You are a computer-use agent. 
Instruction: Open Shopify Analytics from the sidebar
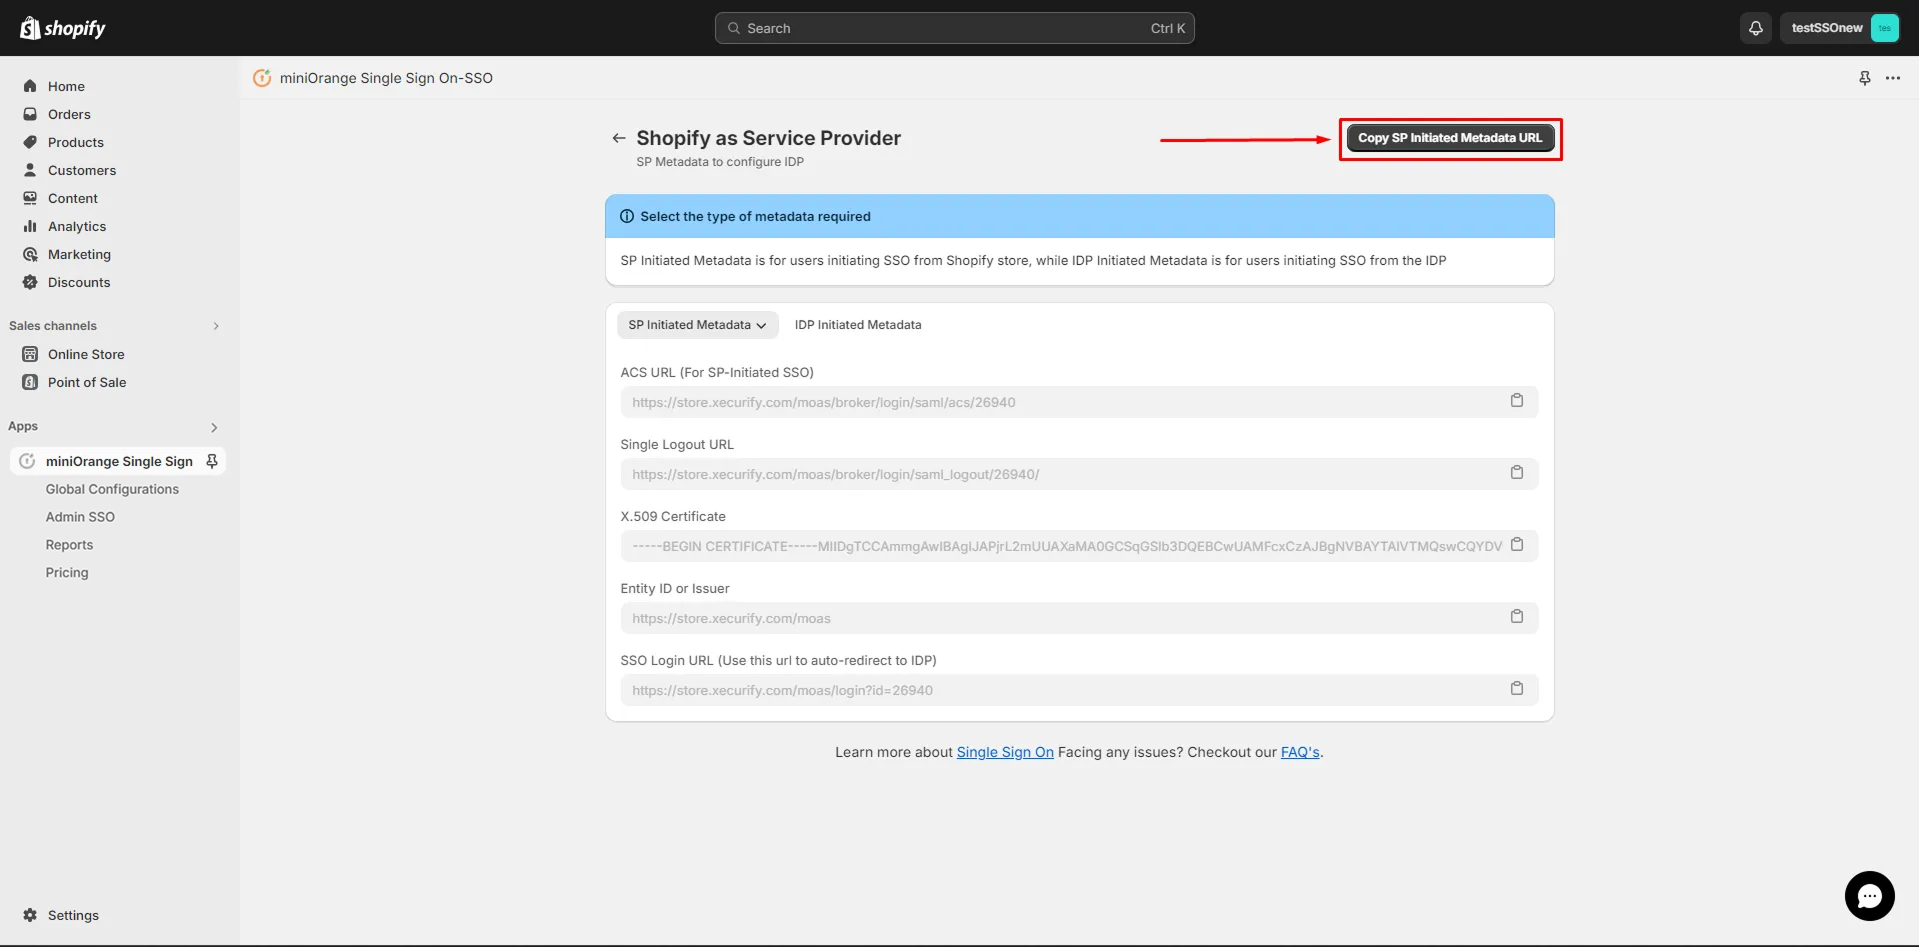pos(77,226)
